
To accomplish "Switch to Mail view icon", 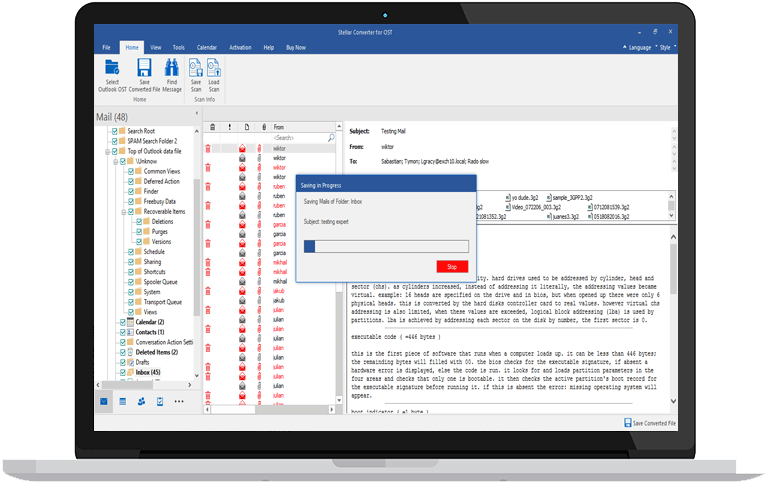I will (104, 402).
